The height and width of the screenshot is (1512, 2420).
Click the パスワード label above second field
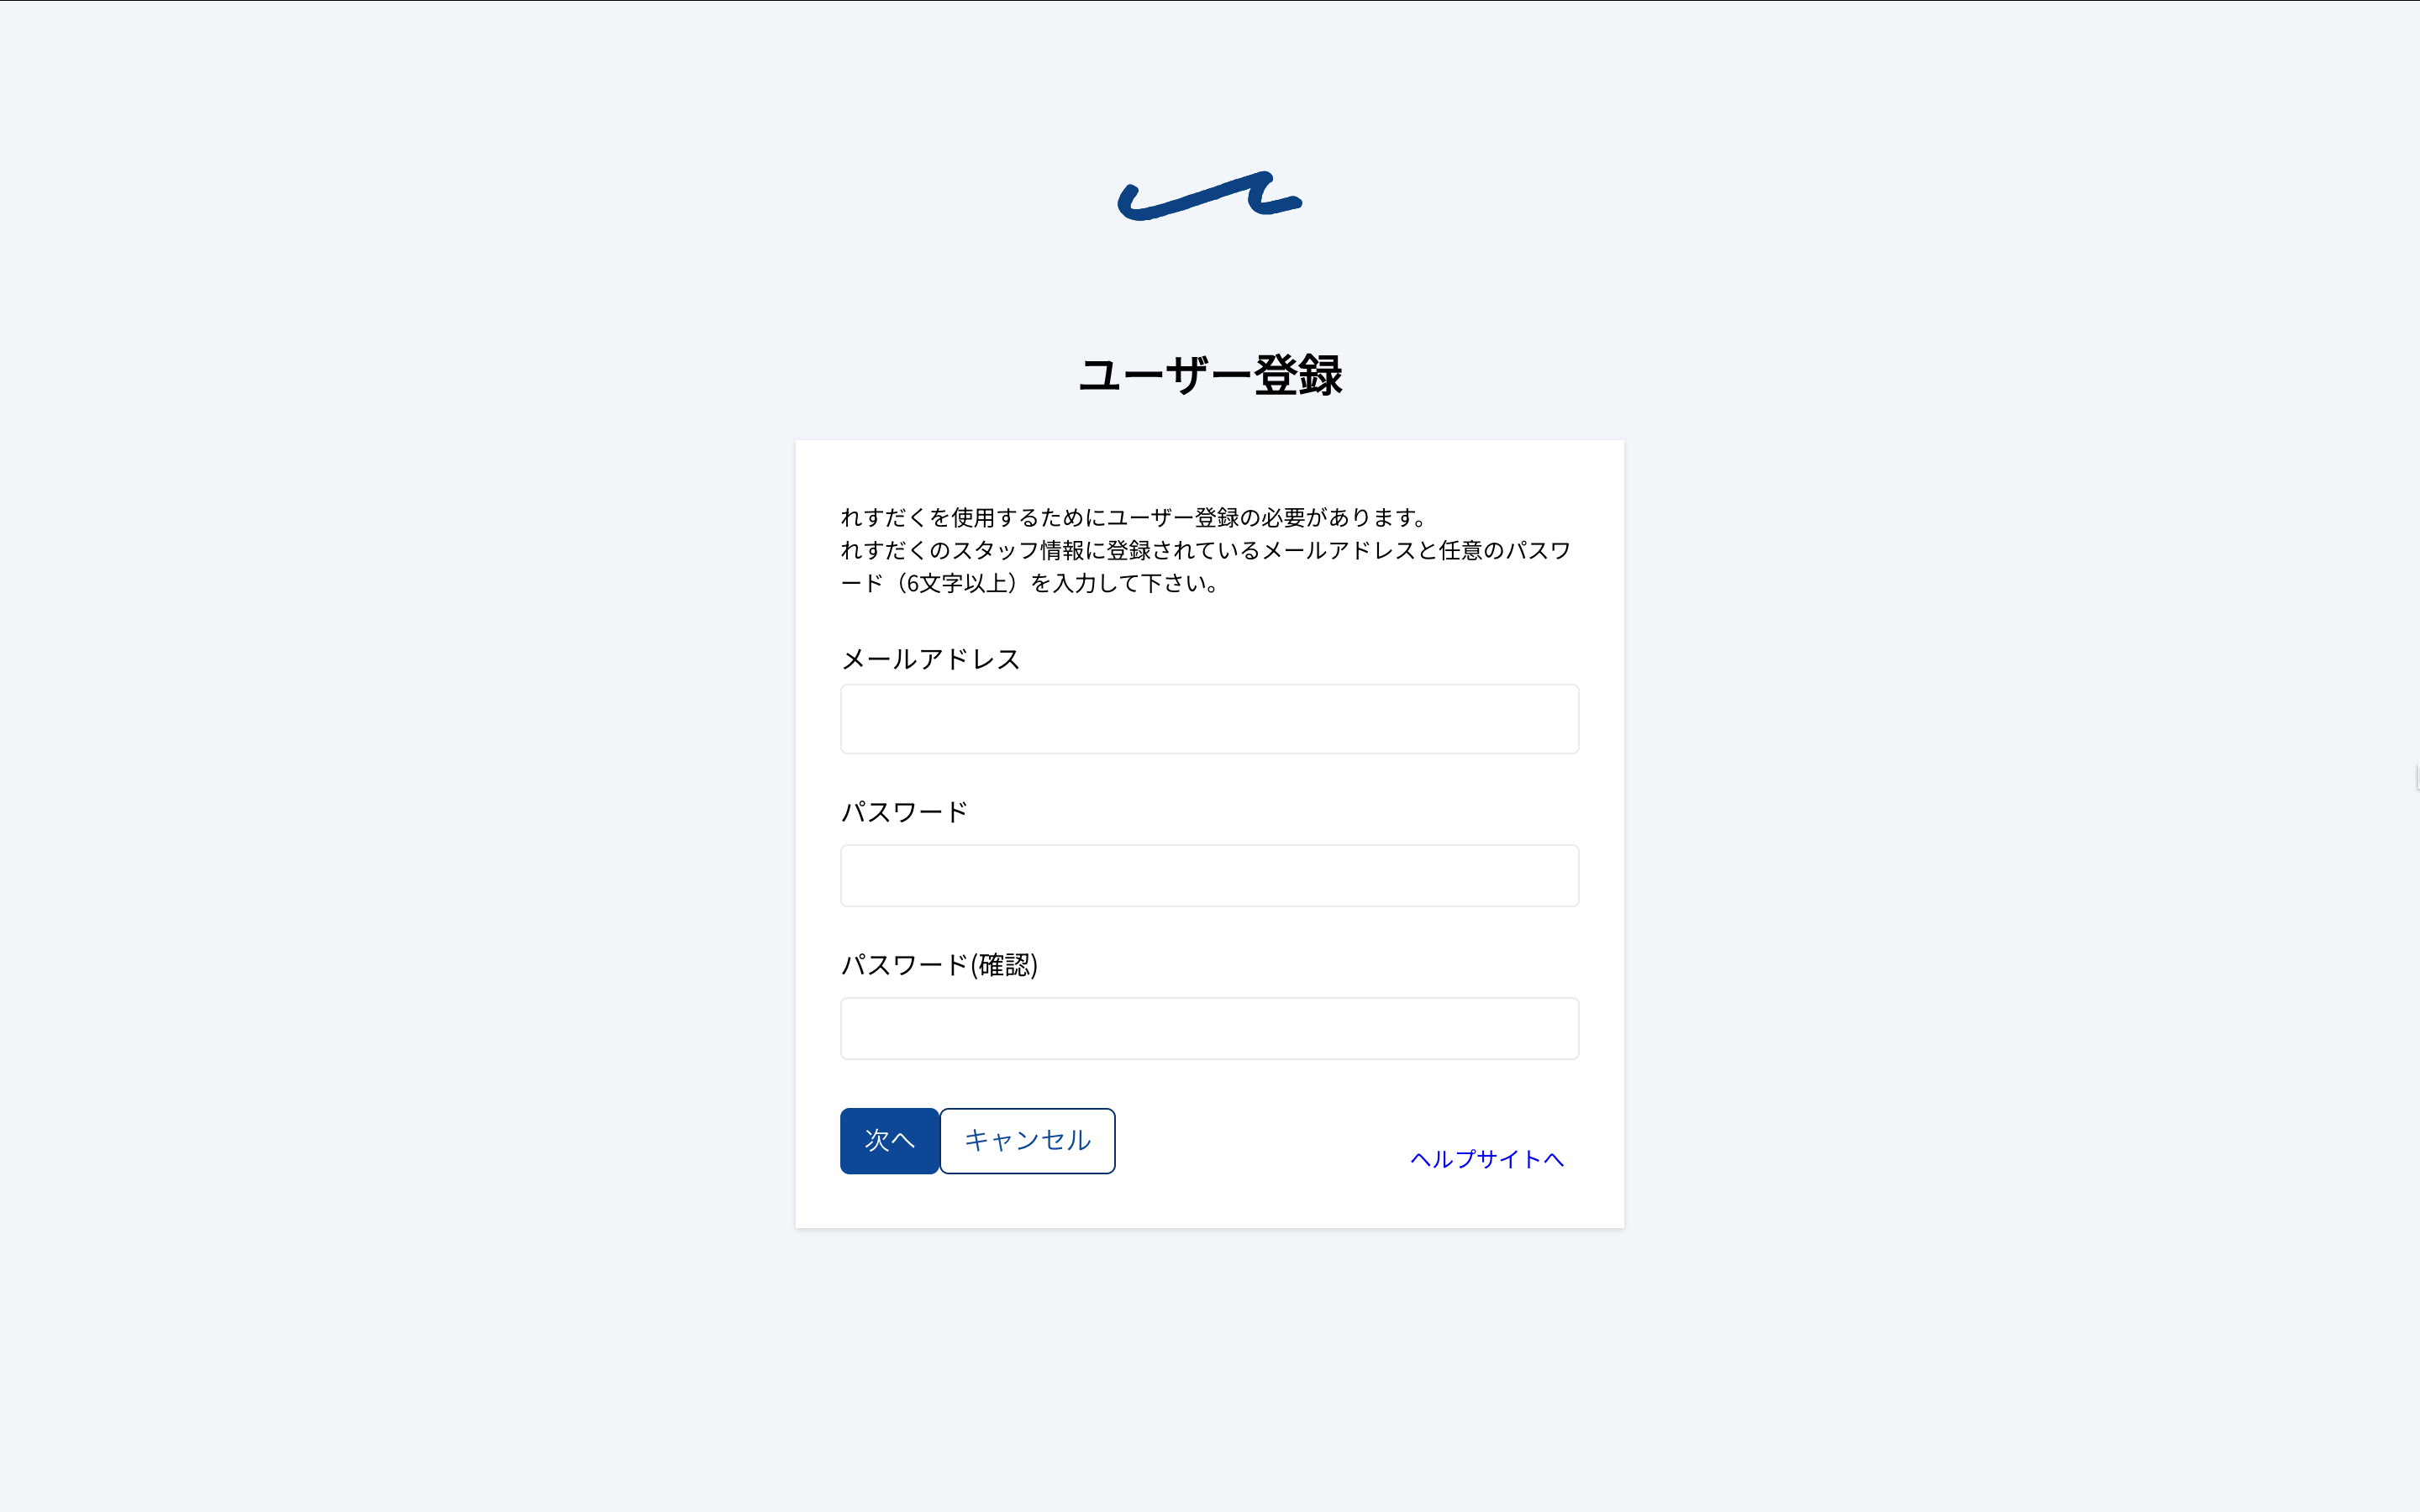tap(904, 812)
